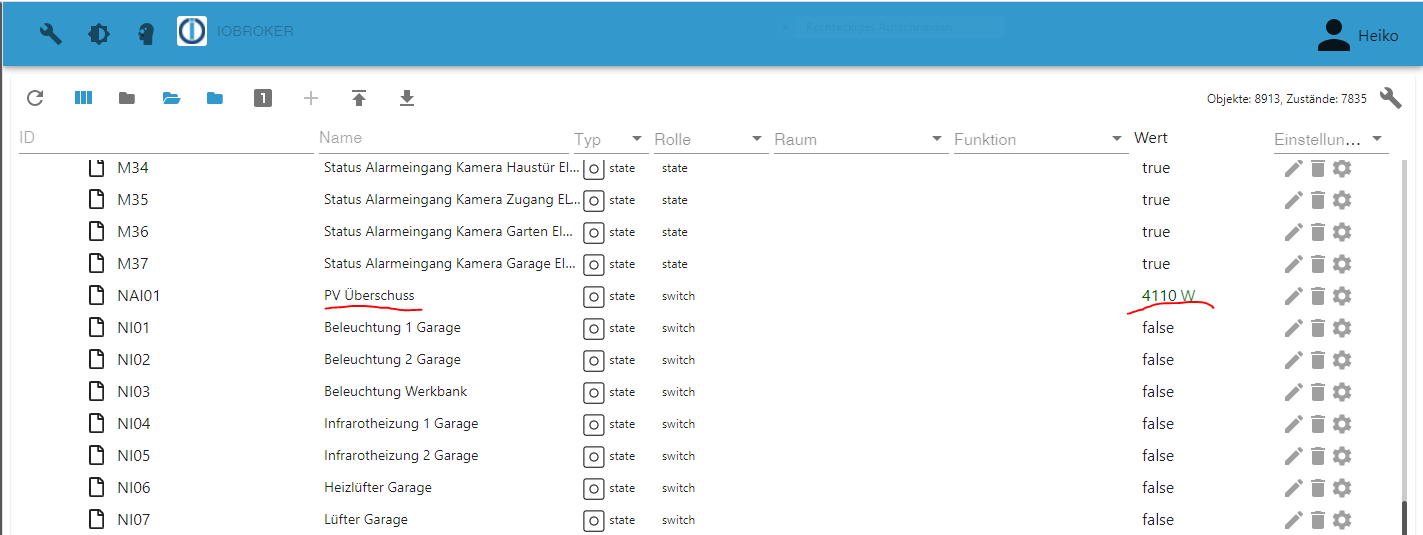Screen dimensions: 1423x535
Task: Open the Typ filter dropdown
Action: (637, 139)
